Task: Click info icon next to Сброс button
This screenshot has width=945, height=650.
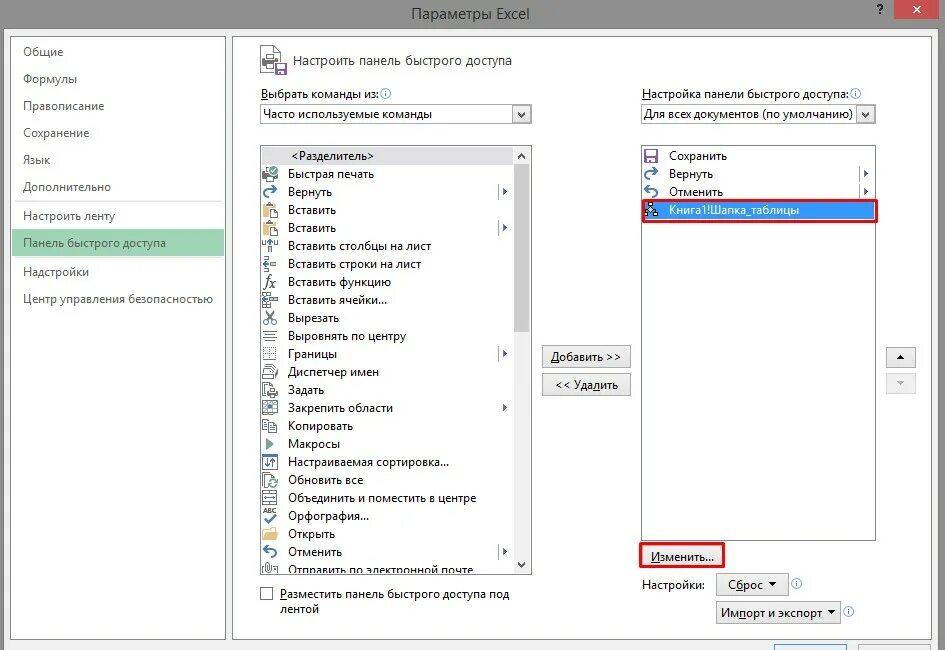Action: tap(796, 583)
